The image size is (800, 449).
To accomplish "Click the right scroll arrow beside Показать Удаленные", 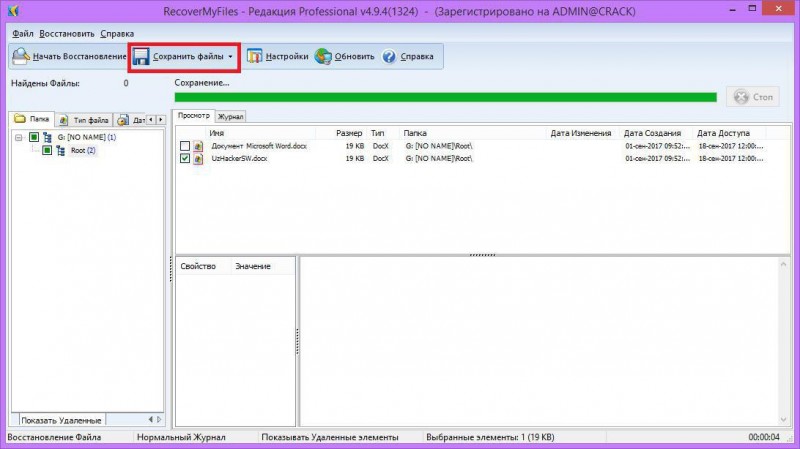I will click(159, 419).
